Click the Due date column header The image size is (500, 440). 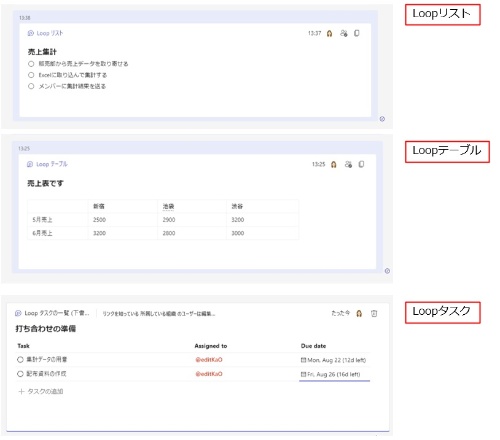point(313,346)
